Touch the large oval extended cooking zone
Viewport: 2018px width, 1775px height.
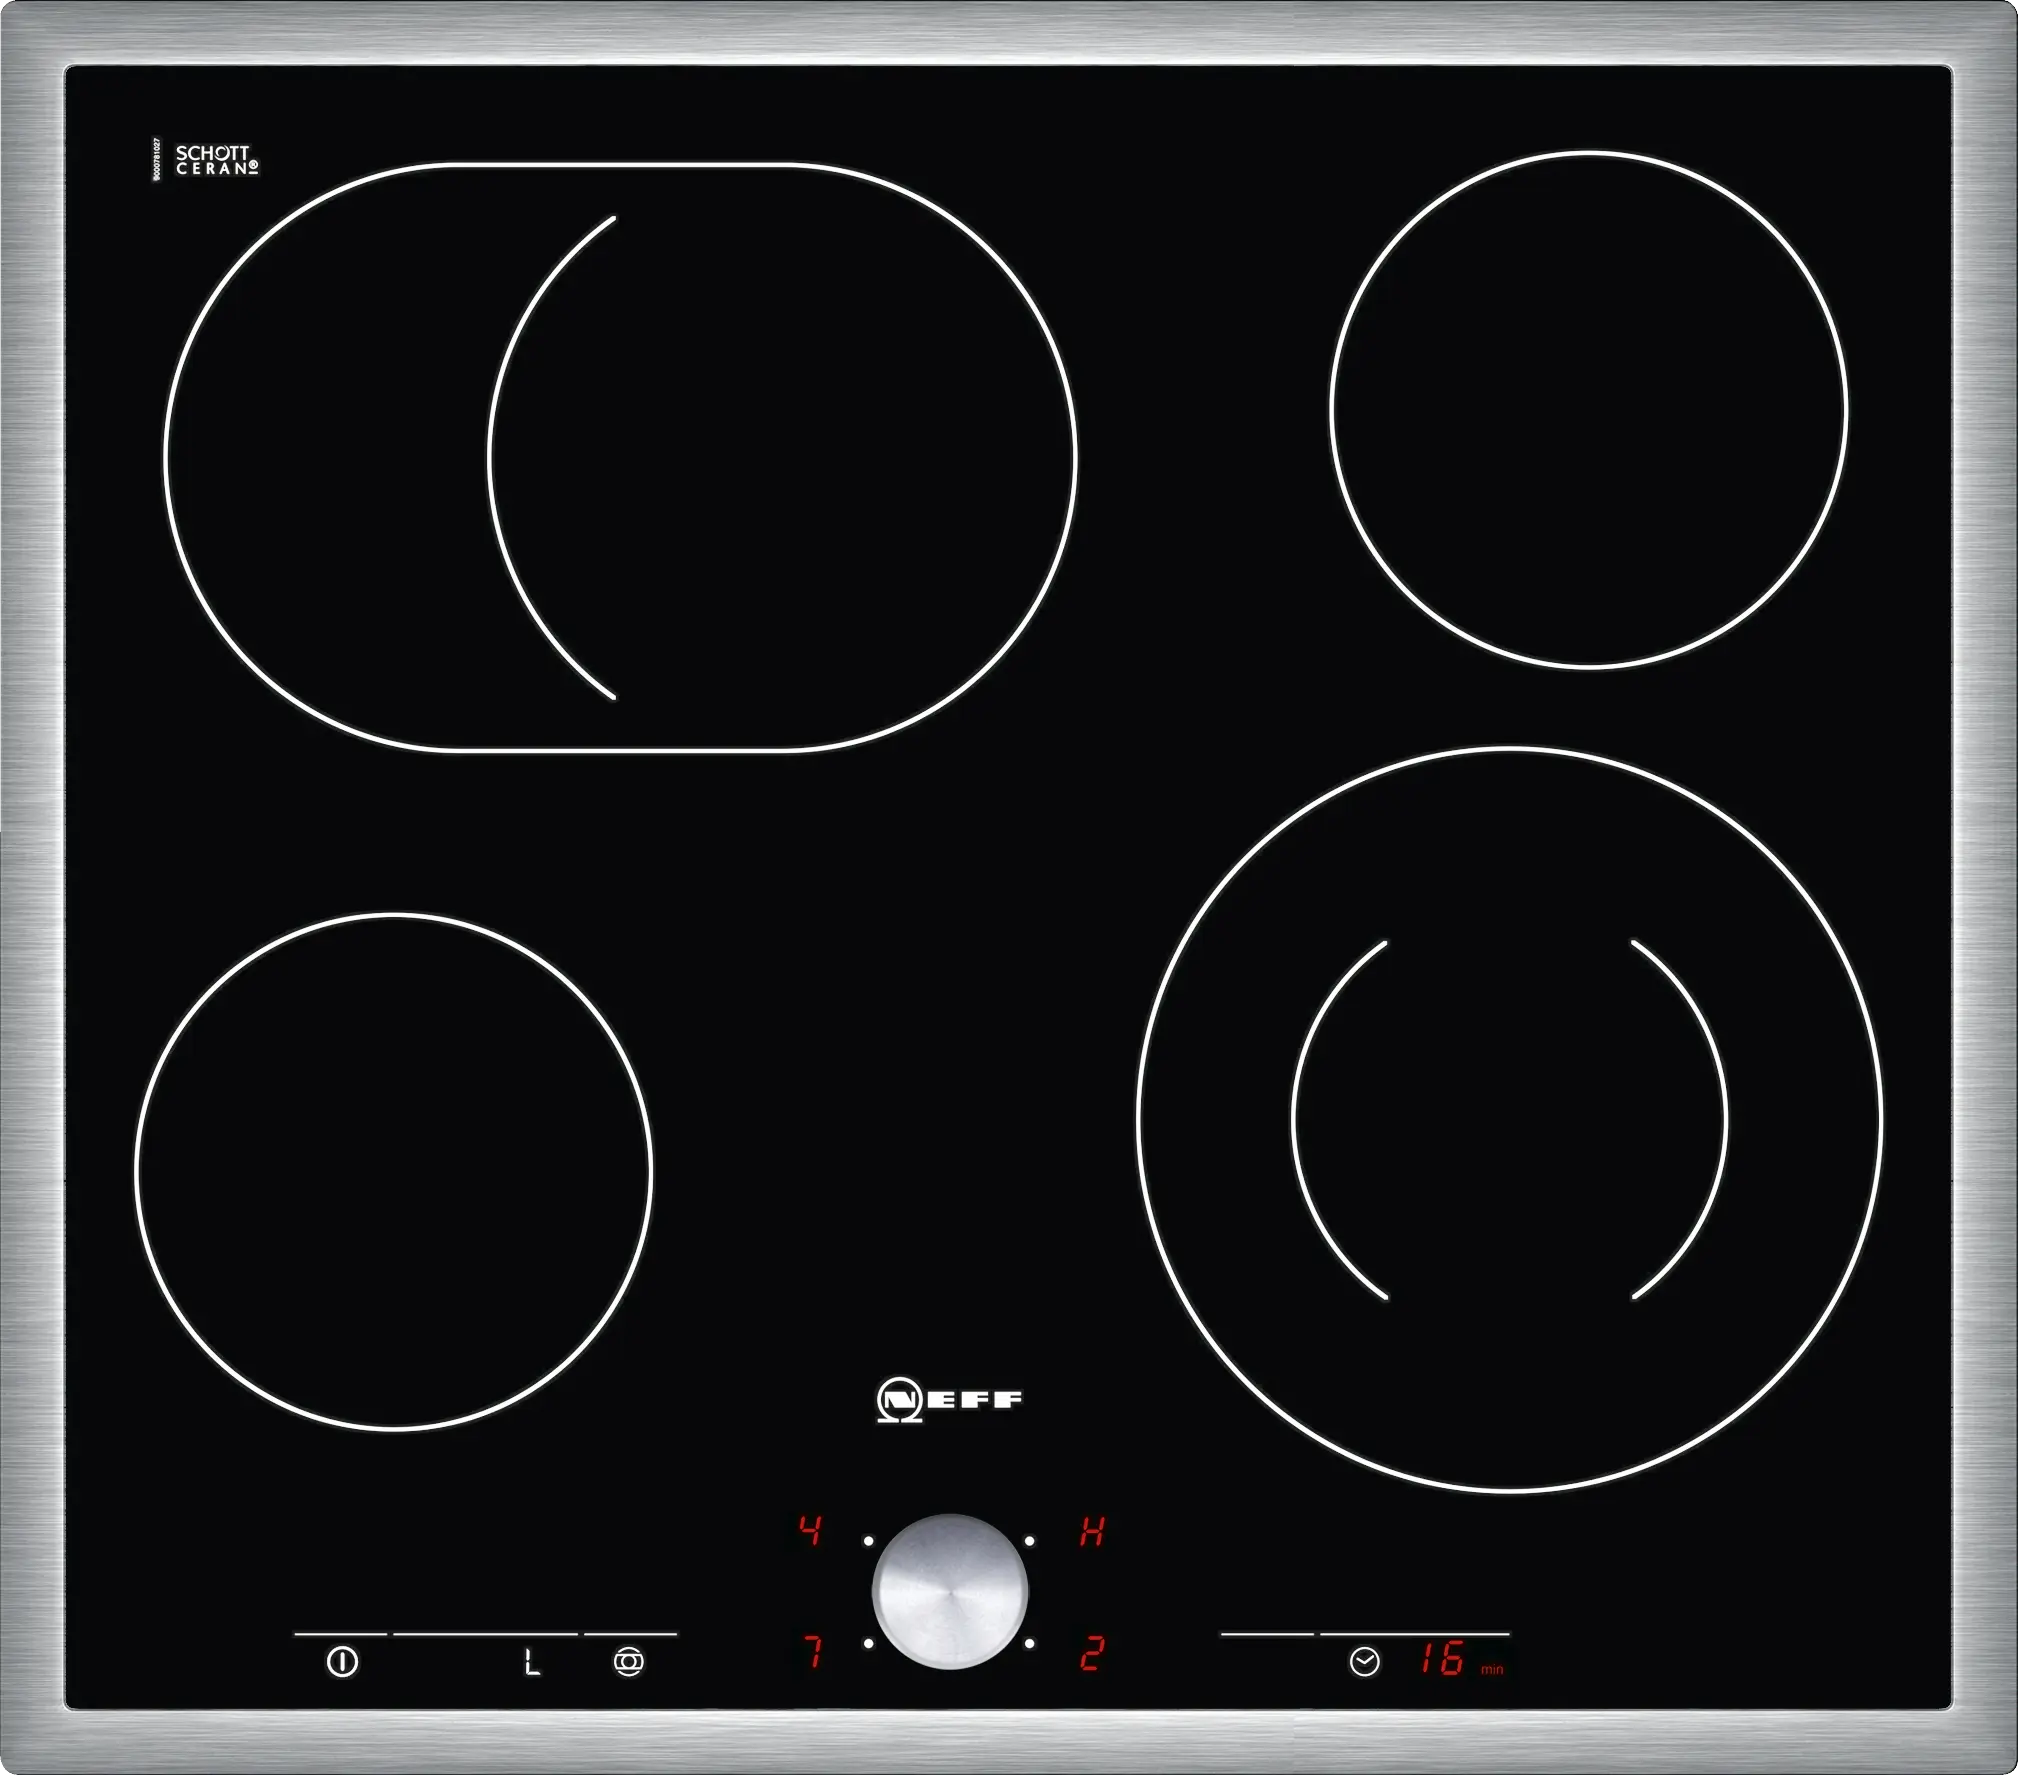620,456
